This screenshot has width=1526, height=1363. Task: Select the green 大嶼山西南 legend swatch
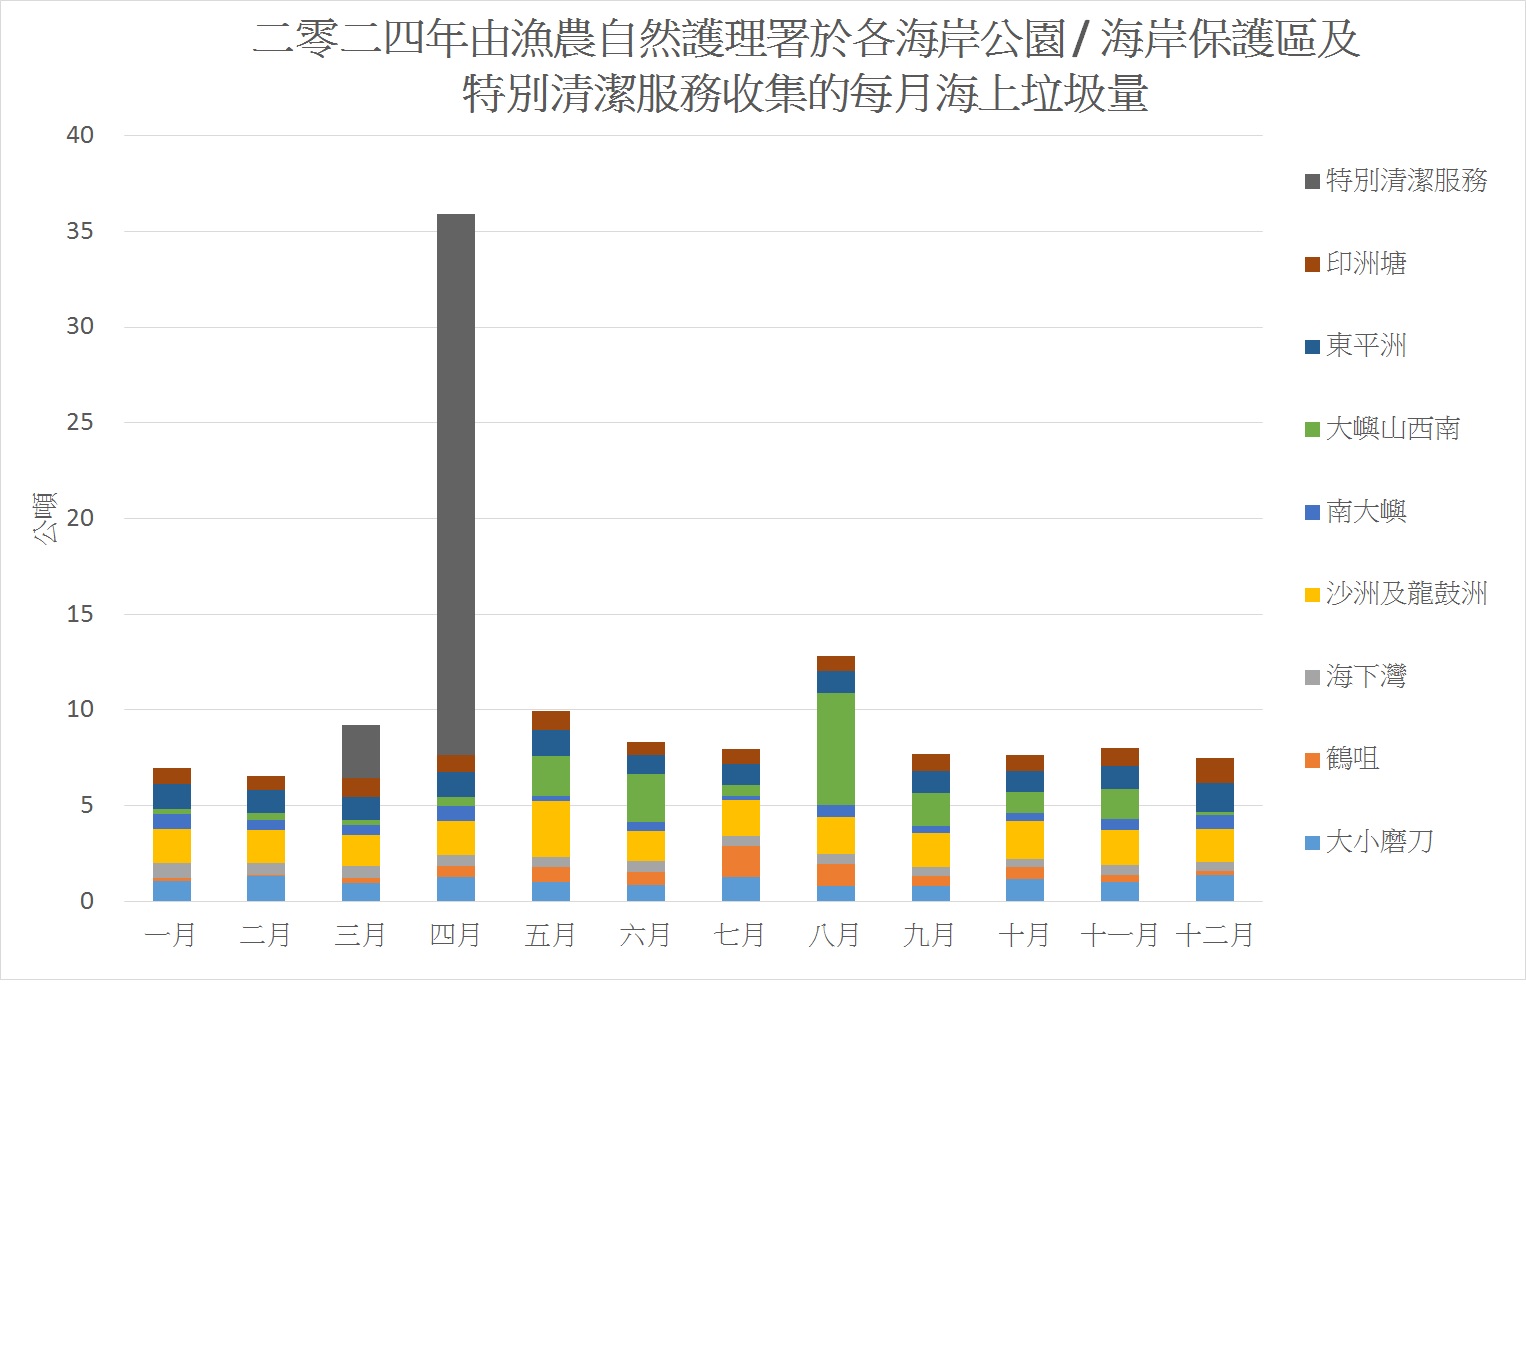[1312, 430]
